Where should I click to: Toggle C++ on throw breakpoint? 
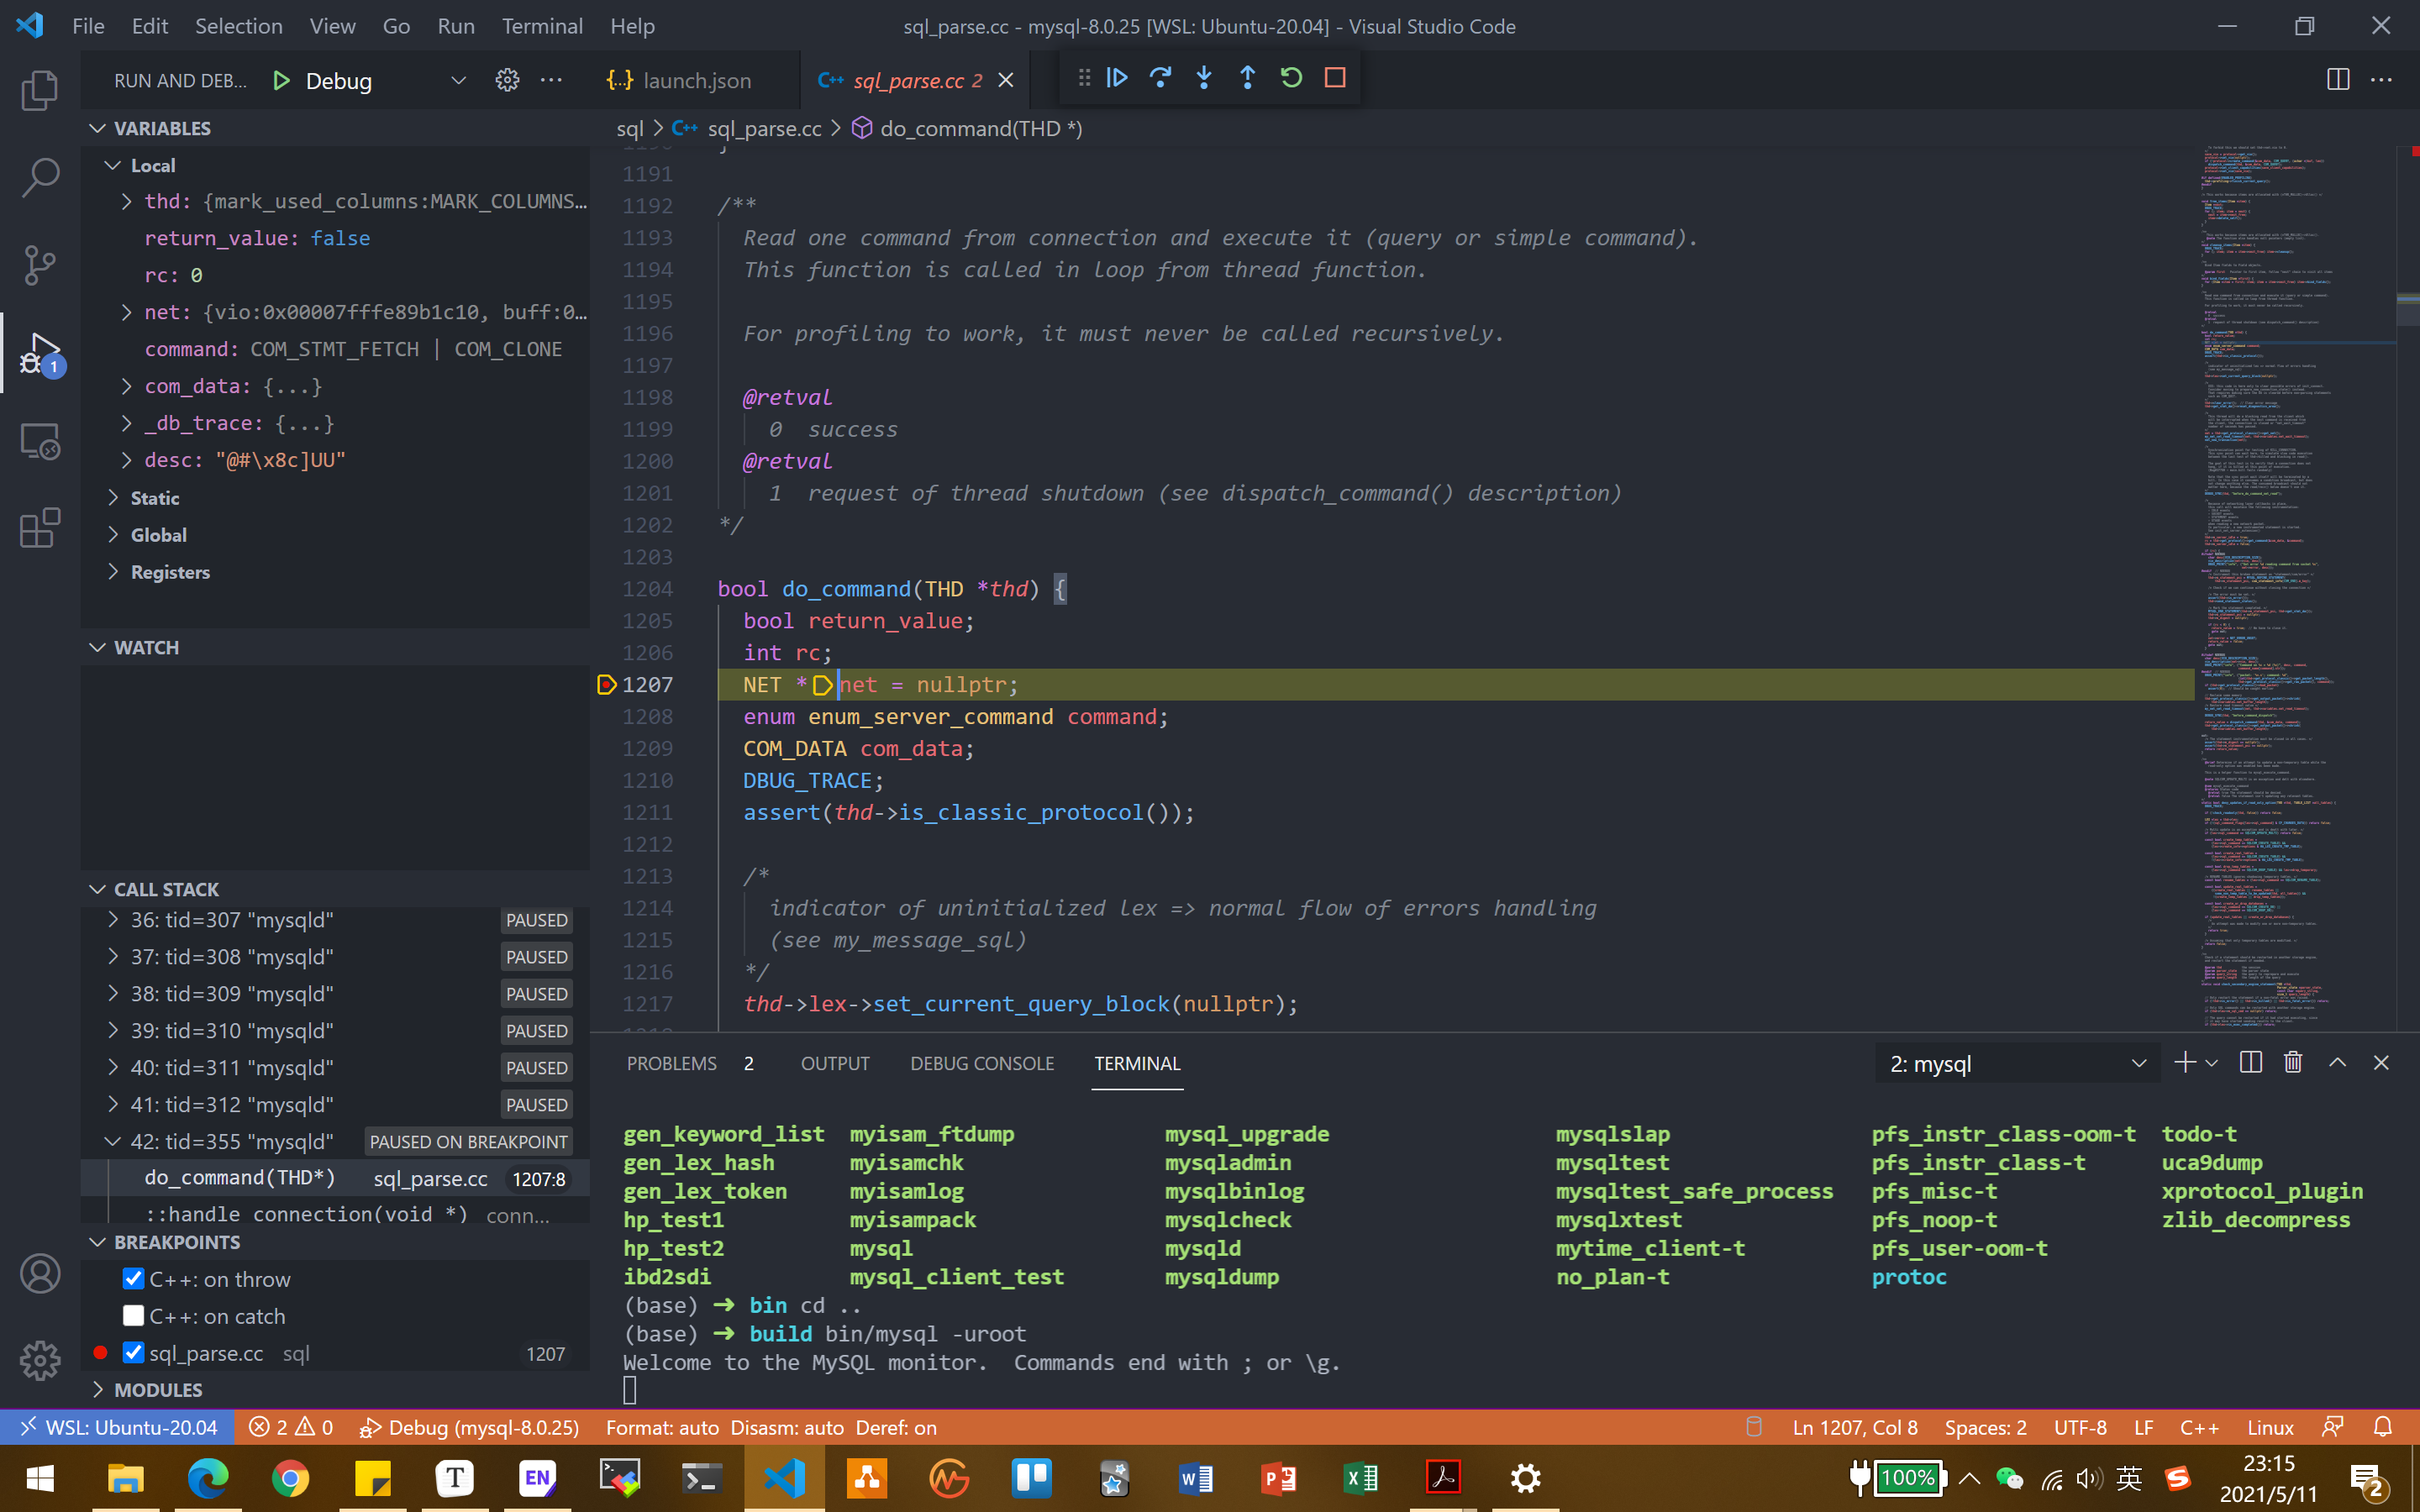click(x=133, y=1279)
